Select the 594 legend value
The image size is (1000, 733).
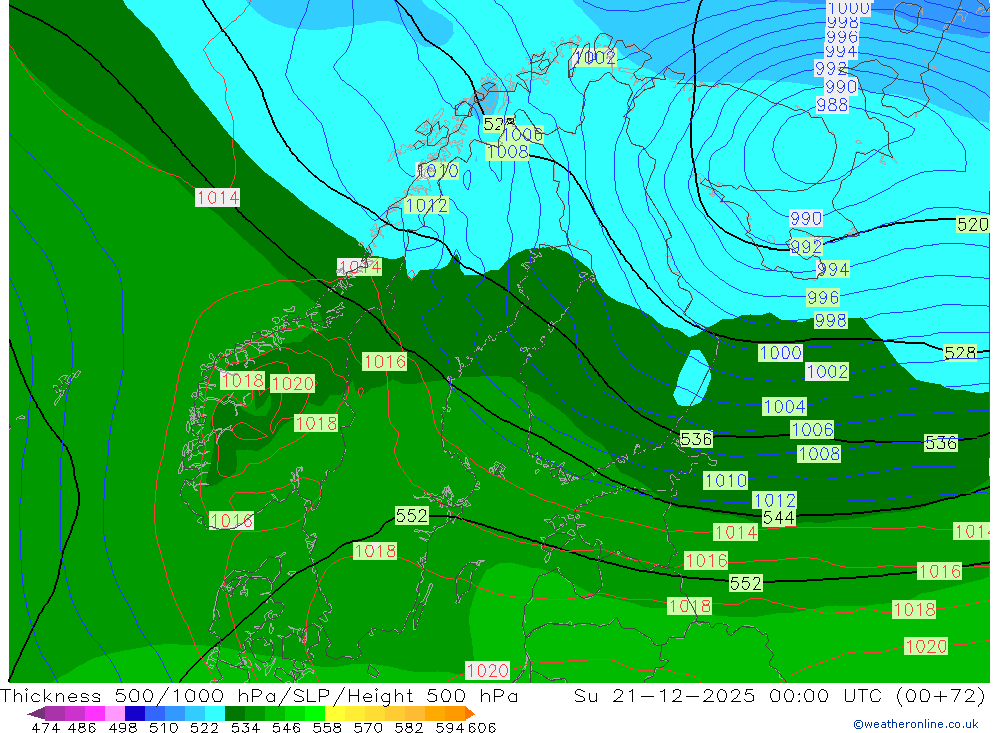[450, 728]
